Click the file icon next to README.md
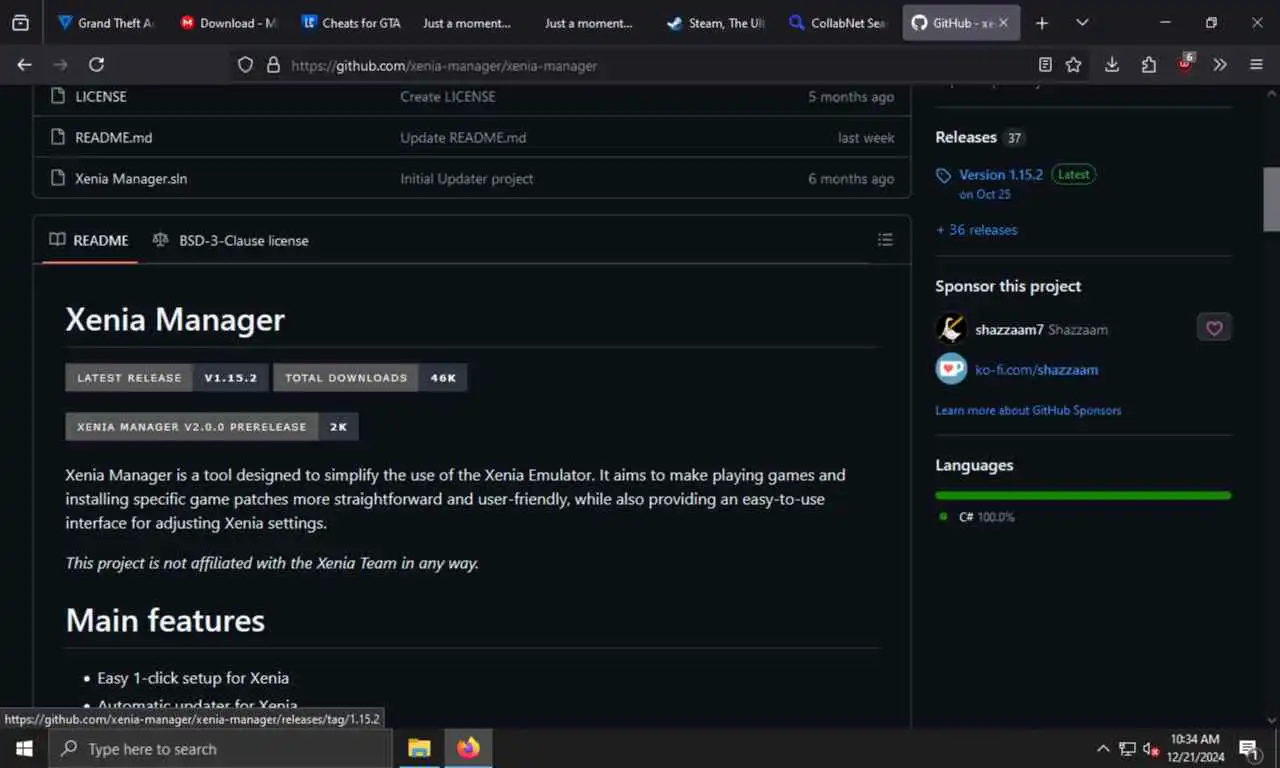Viewport: 1280px width, 768px height. point(57,137)
